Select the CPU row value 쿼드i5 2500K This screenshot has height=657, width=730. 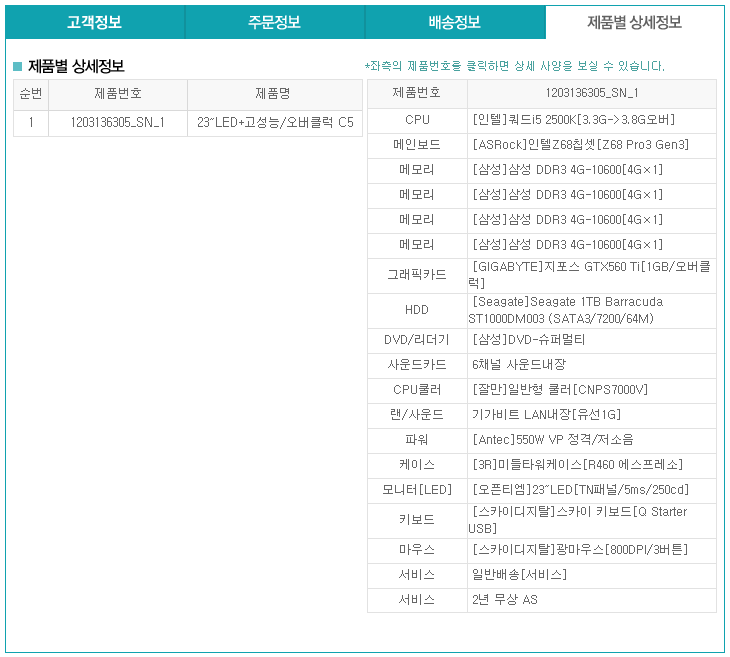point(573,120)
